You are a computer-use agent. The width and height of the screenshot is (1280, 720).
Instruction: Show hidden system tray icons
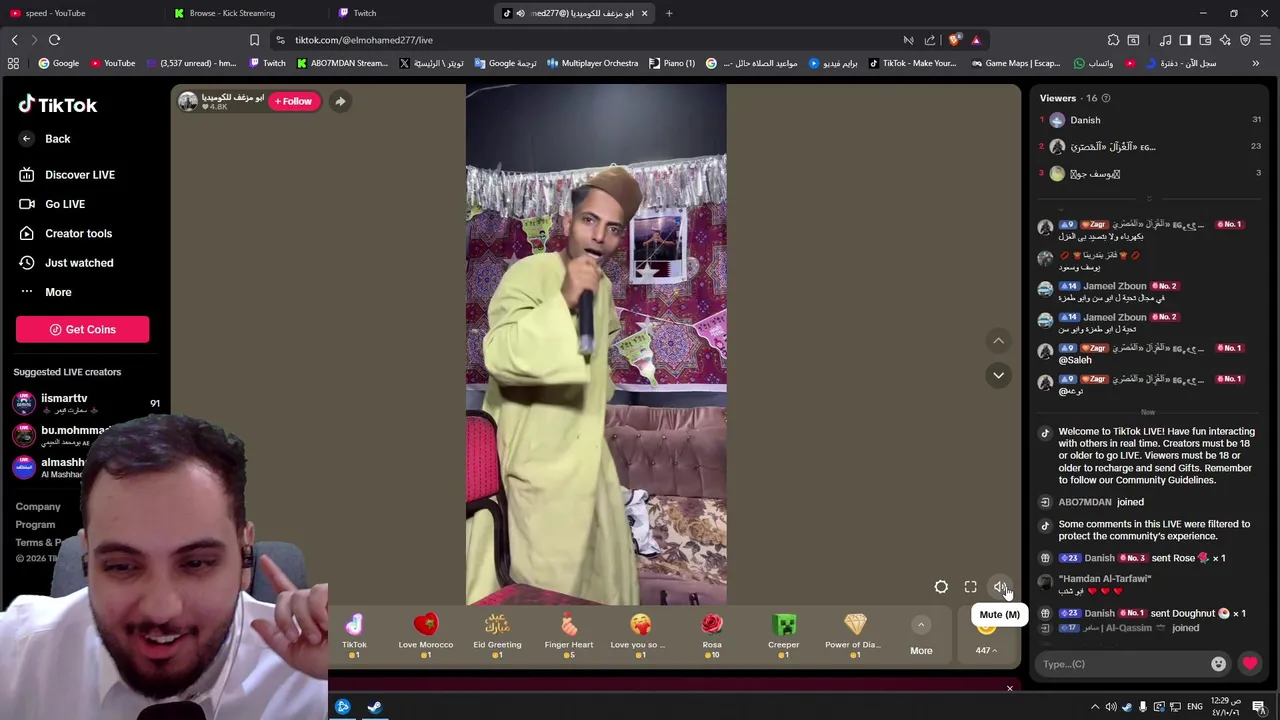(x=1095, y=707)
